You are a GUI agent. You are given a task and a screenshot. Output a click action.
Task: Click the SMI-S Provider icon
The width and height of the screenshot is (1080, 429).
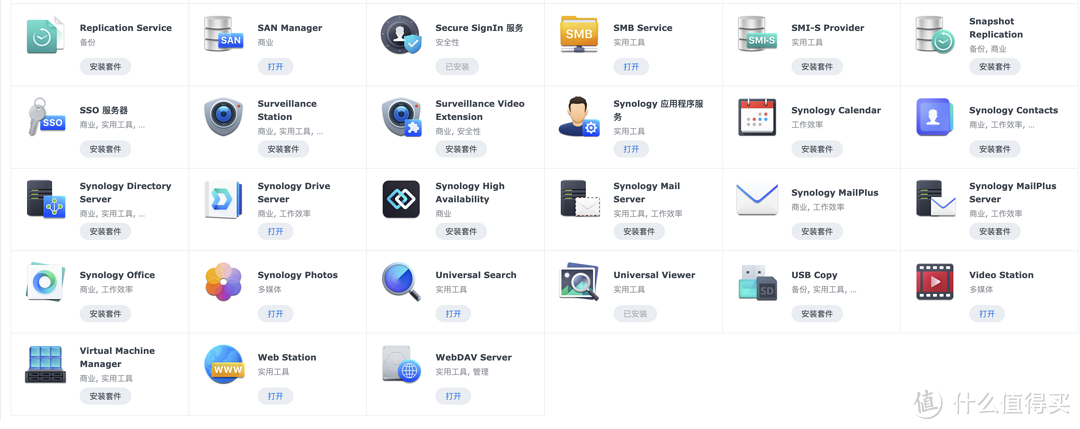pos(757,34)
